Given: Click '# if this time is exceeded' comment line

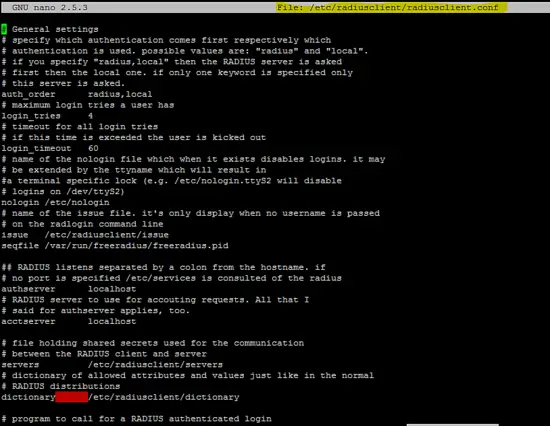Looking at the screenshot, I should click(x=134, y=138).
